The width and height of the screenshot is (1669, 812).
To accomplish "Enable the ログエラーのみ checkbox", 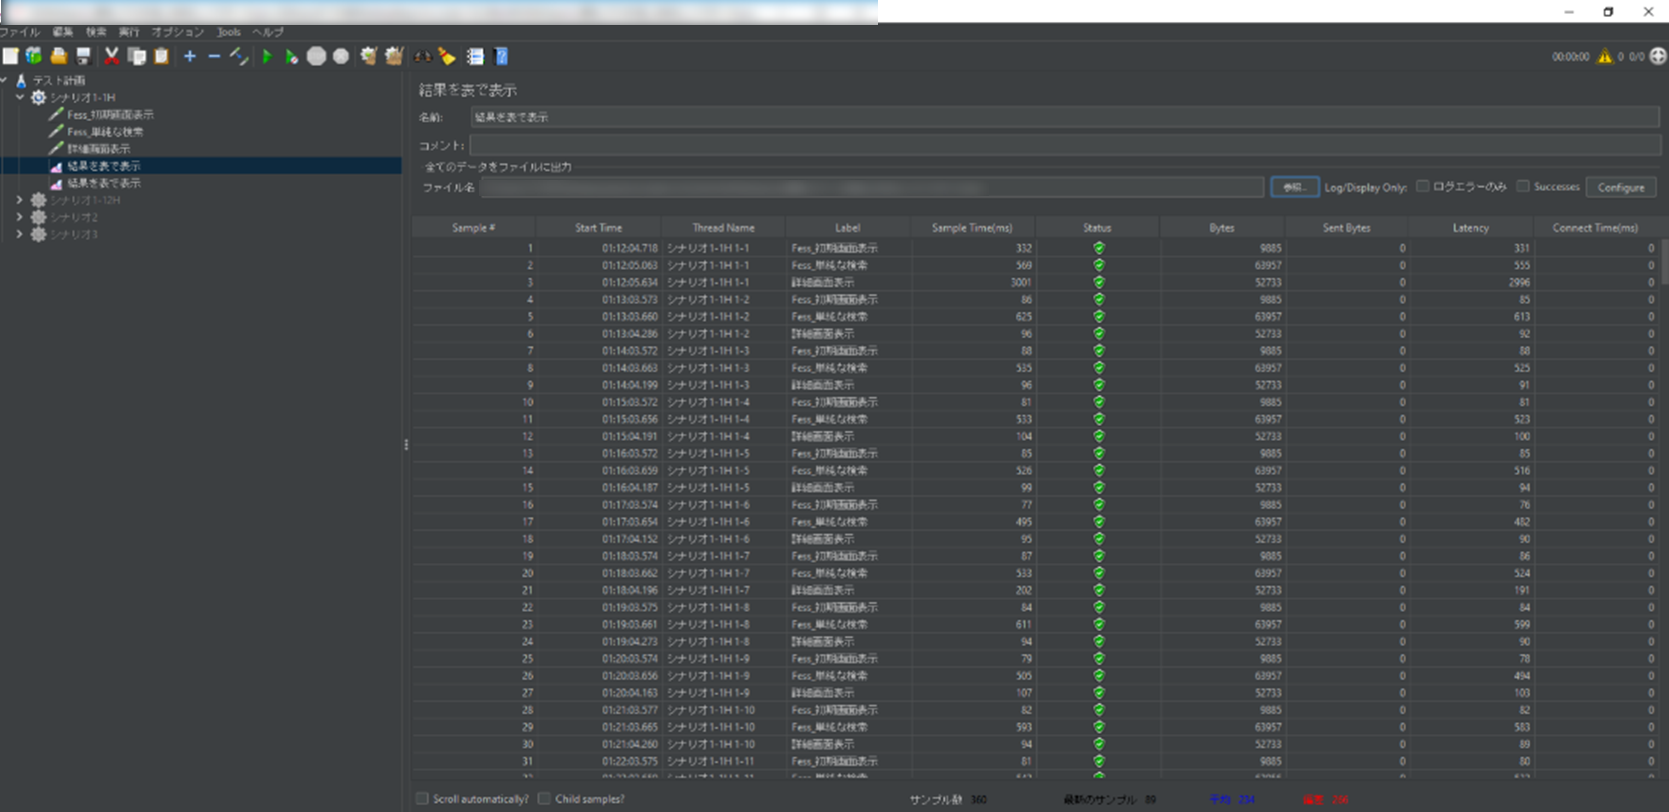I will pyautogui.click(x=1422, y=186).
